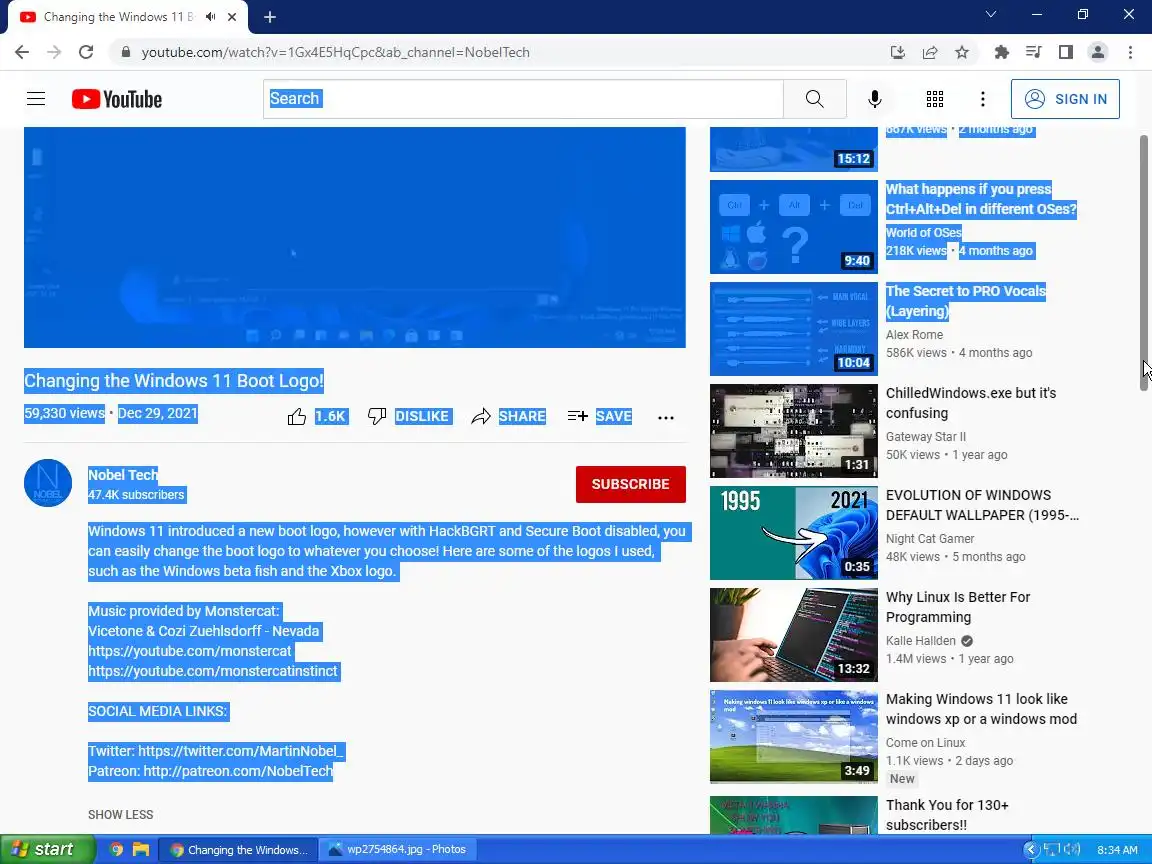Viewport: 1152px width, 864px height.
Task: Share this page icon in address bar
Action: pos(929,52)
